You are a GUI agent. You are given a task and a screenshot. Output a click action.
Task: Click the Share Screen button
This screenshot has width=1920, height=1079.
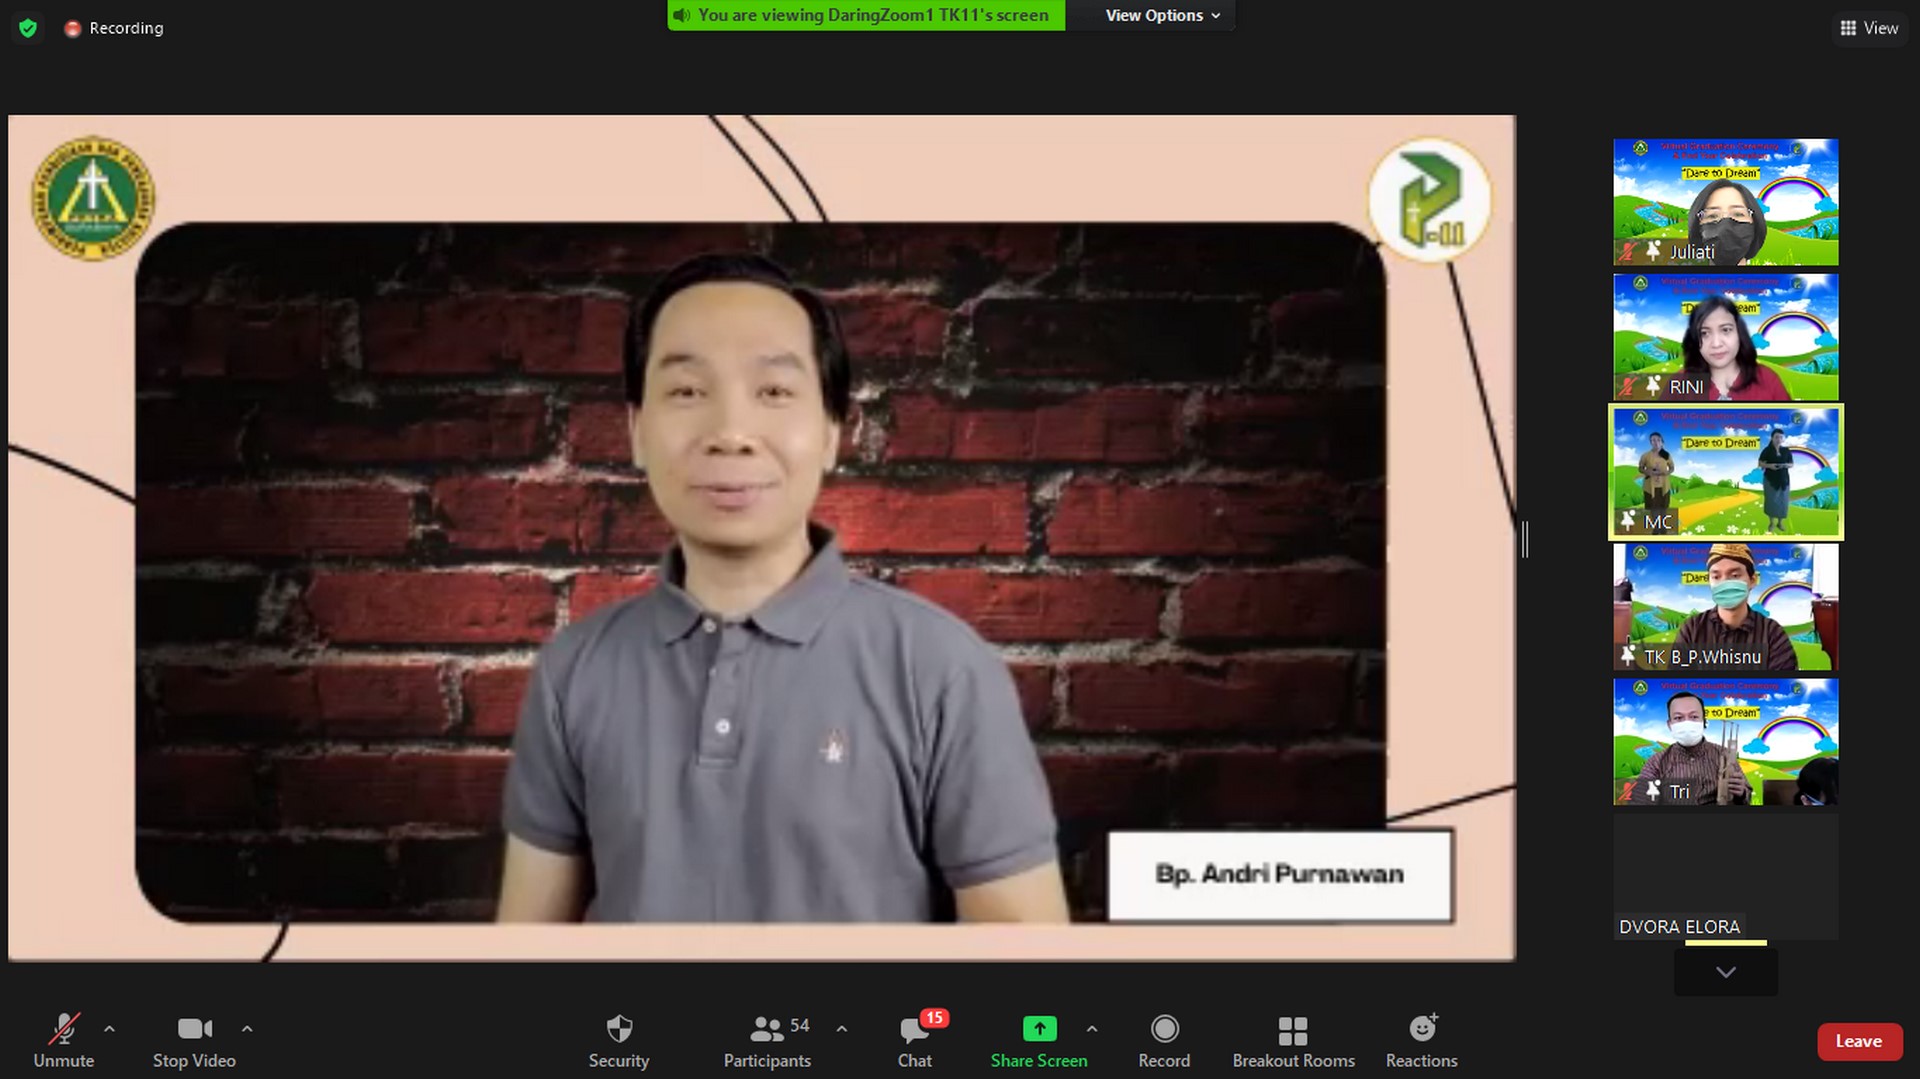coord(1039,1040)
